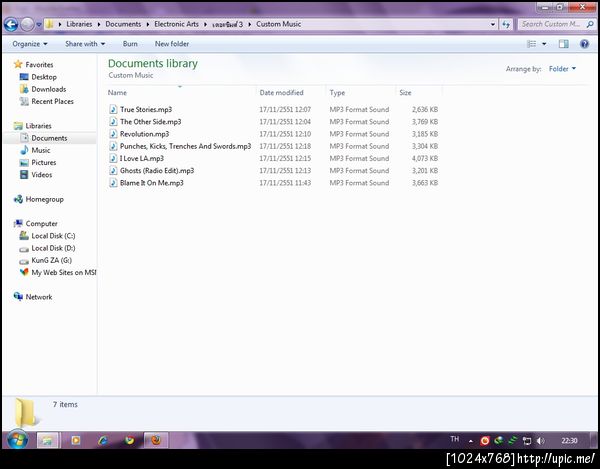
Task: Open My Web Sites on MSN
Action: pos(64,273)
